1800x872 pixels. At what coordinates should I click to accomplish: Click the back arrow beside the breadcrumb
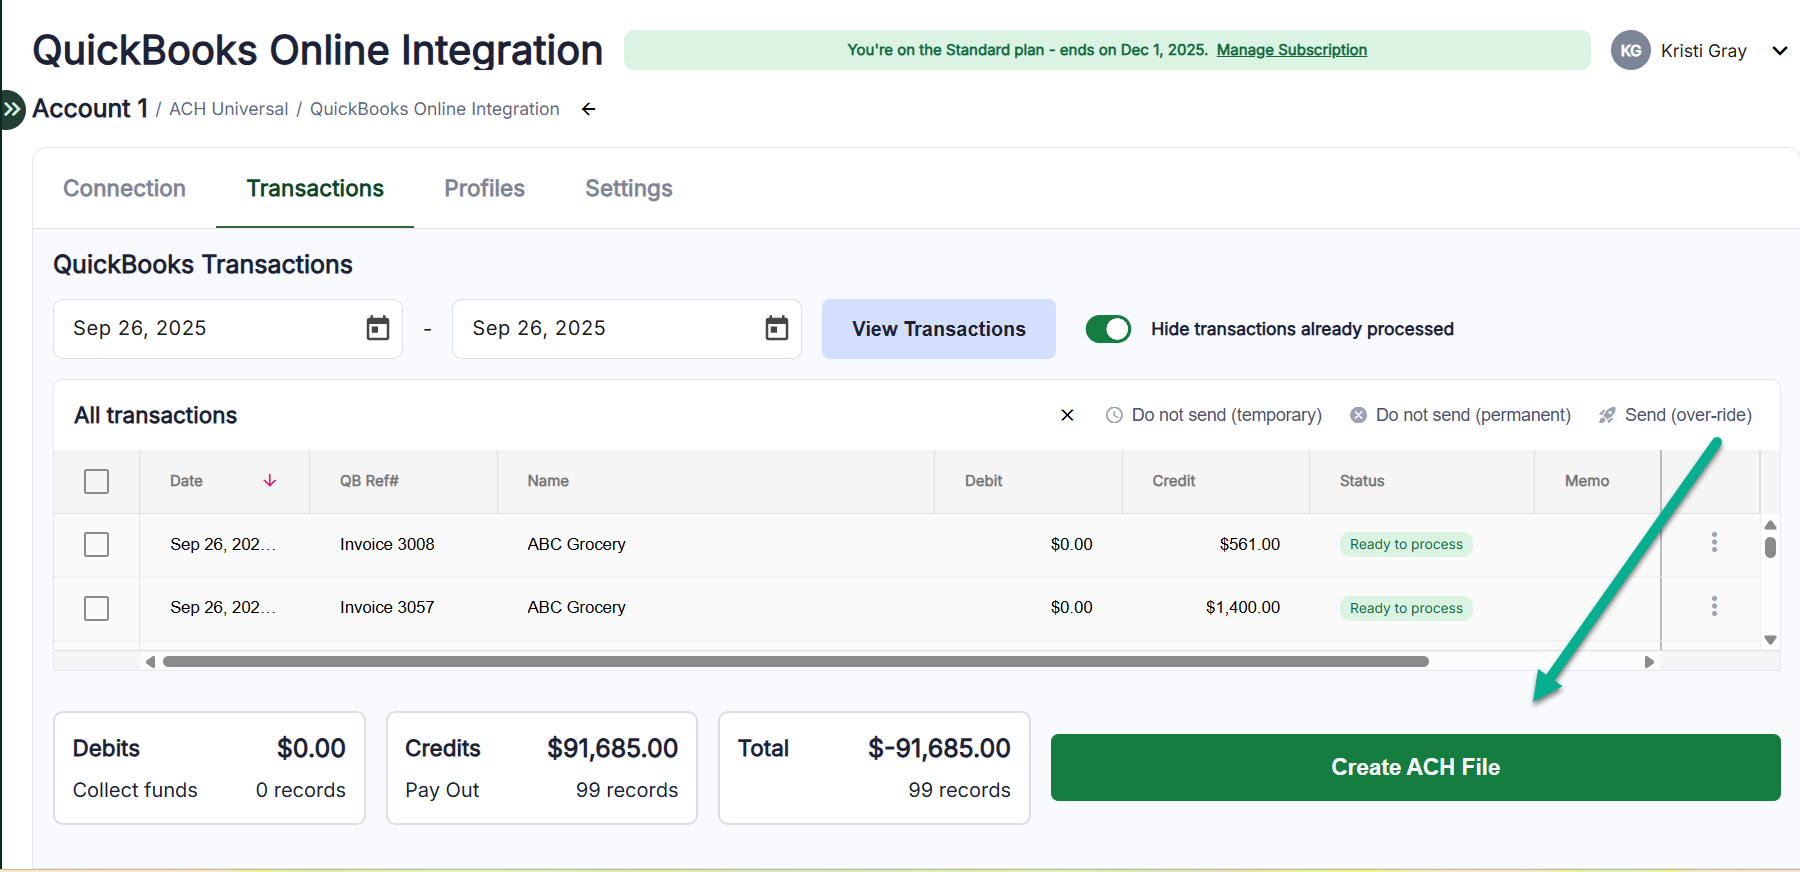coord(589,109)
